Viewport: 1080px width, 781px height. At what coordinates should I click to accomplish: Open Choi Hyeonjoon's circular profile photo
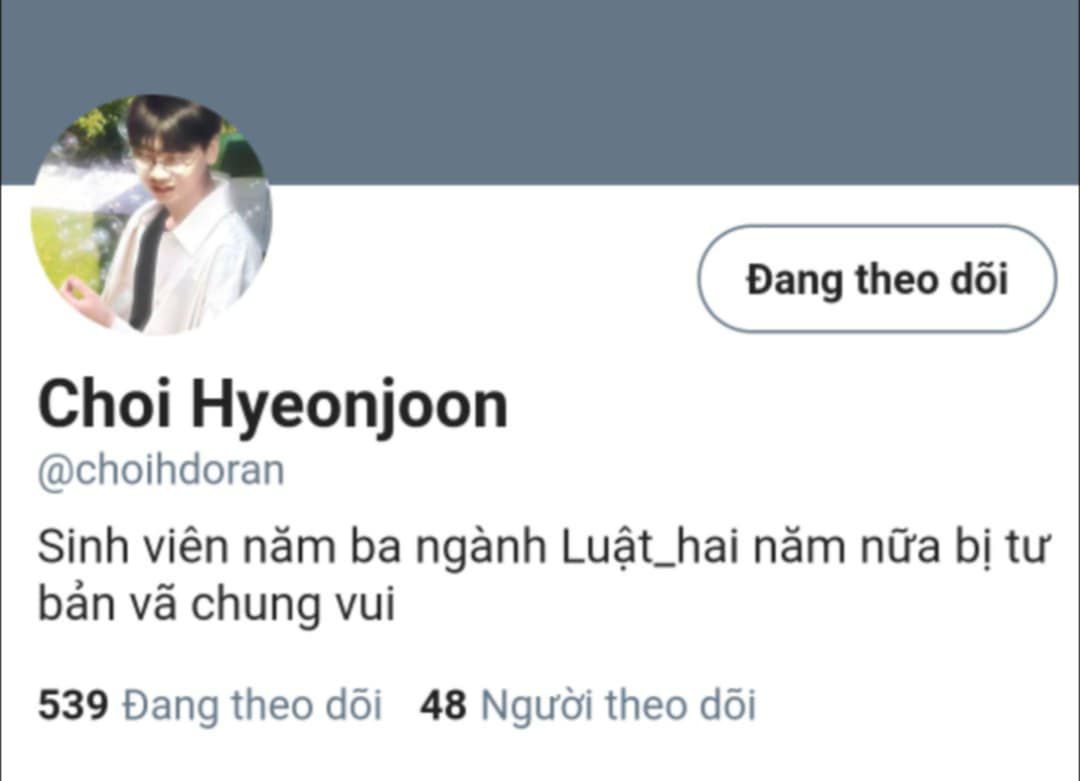coord(152,214)
